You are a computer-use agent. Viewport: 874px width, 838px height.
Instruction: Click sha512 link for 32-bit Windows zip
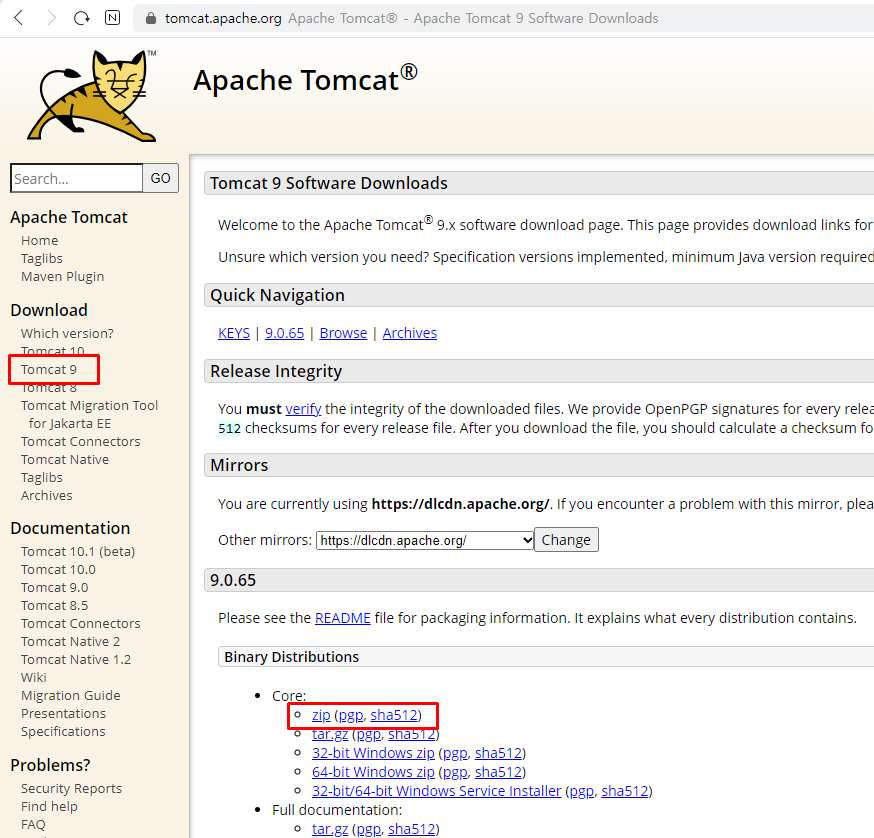498,753
